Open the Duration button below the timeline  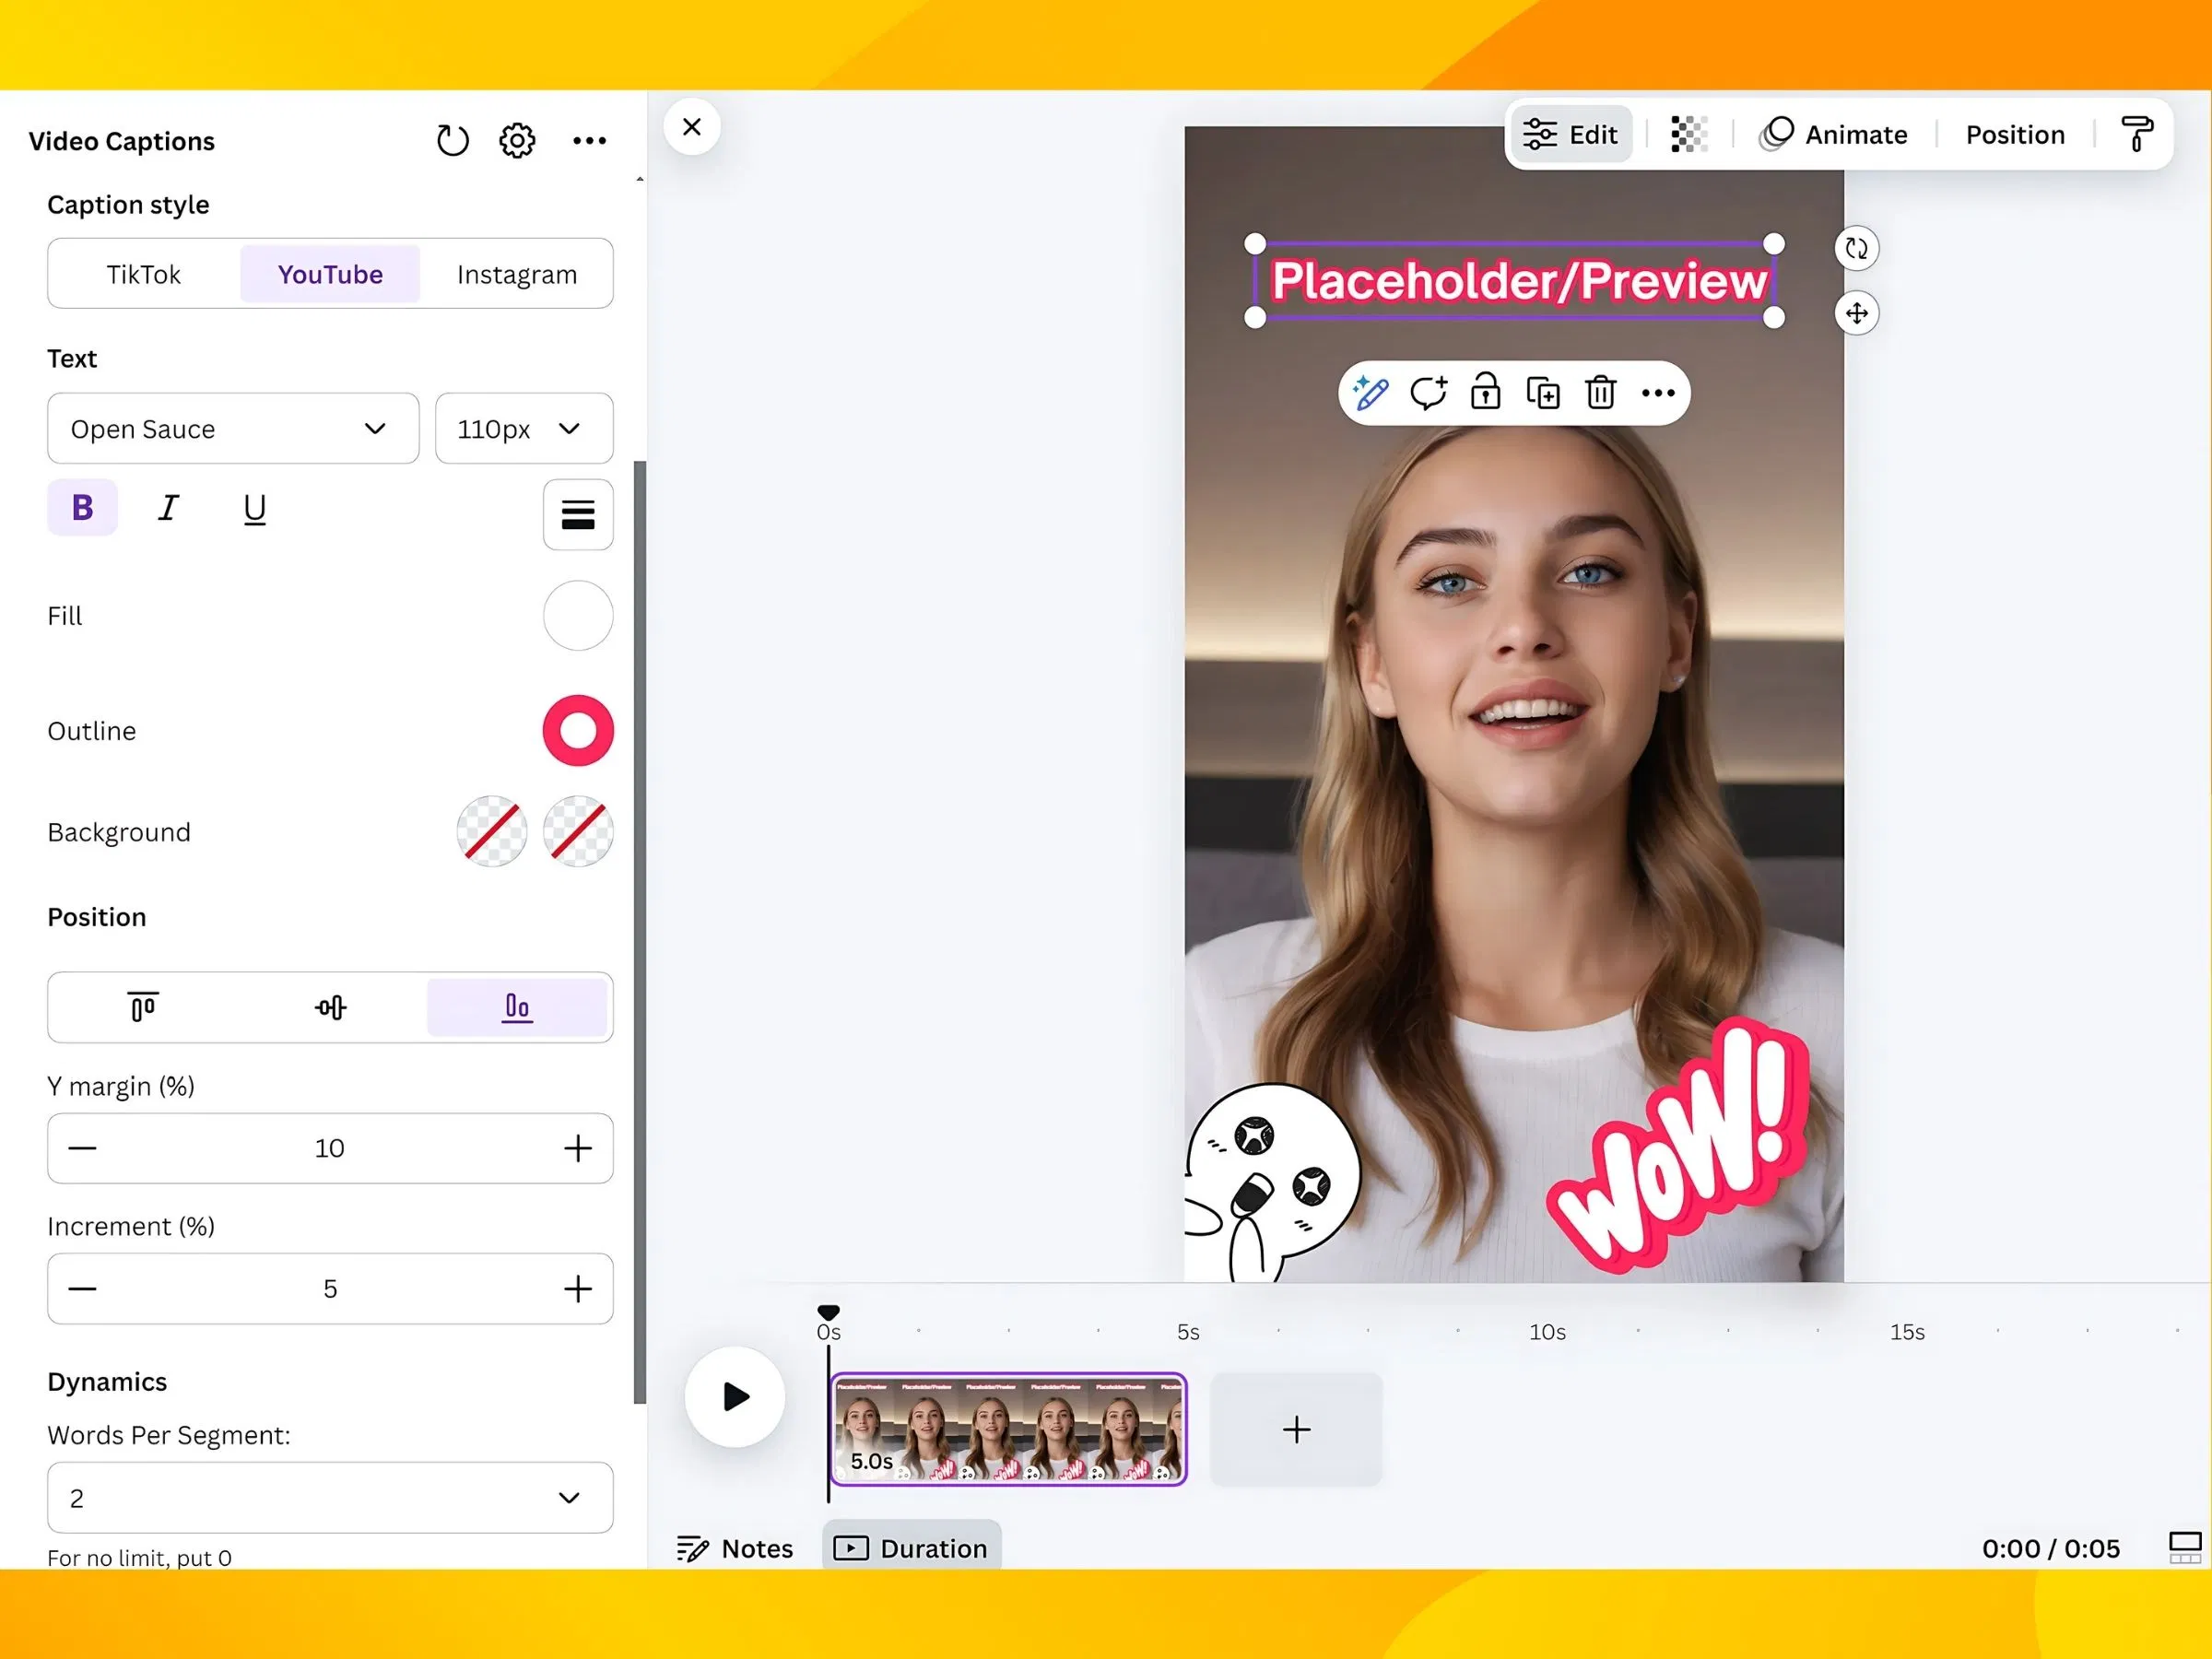click(911, 1548)
